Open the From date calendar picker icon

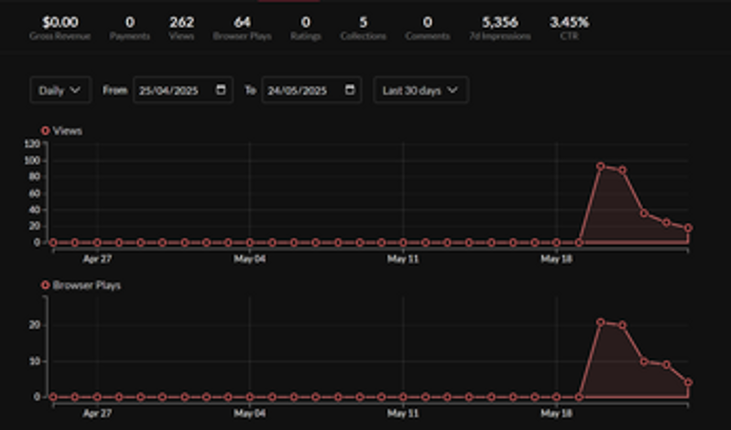(220, 90)
